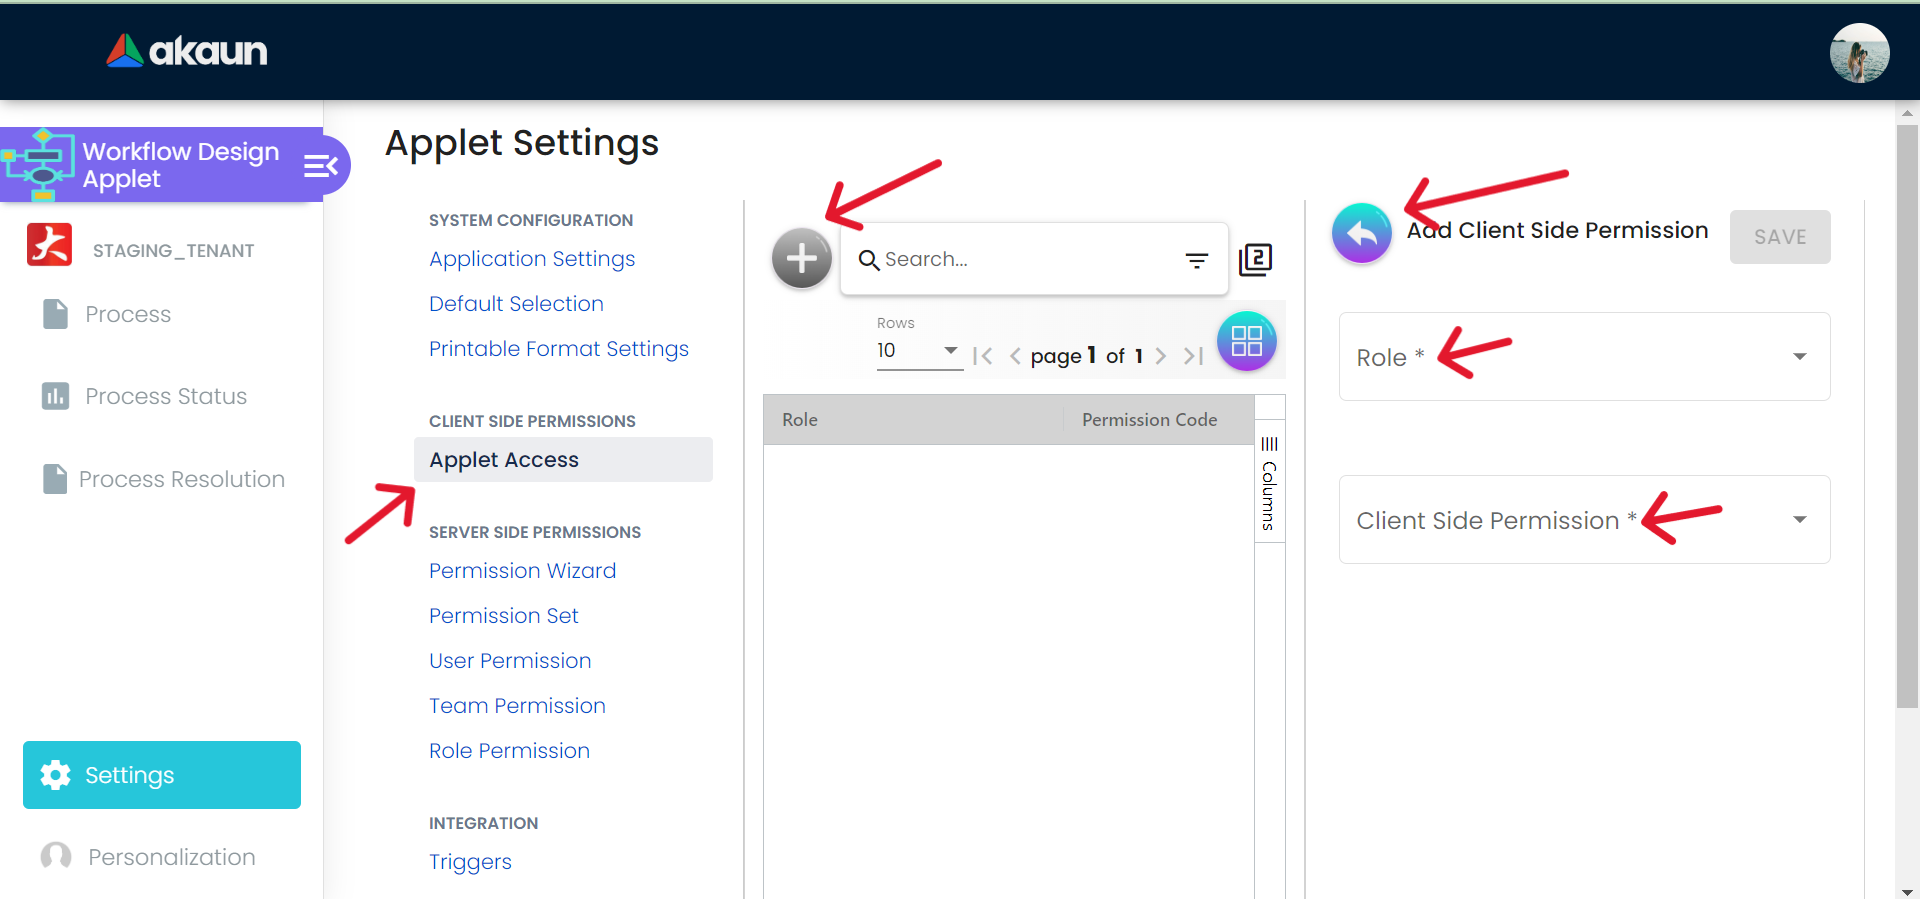Open the Rows per page dropdown
Image resolution: width=1920 pixels, height=899 pixels.
tap(919, 351)
